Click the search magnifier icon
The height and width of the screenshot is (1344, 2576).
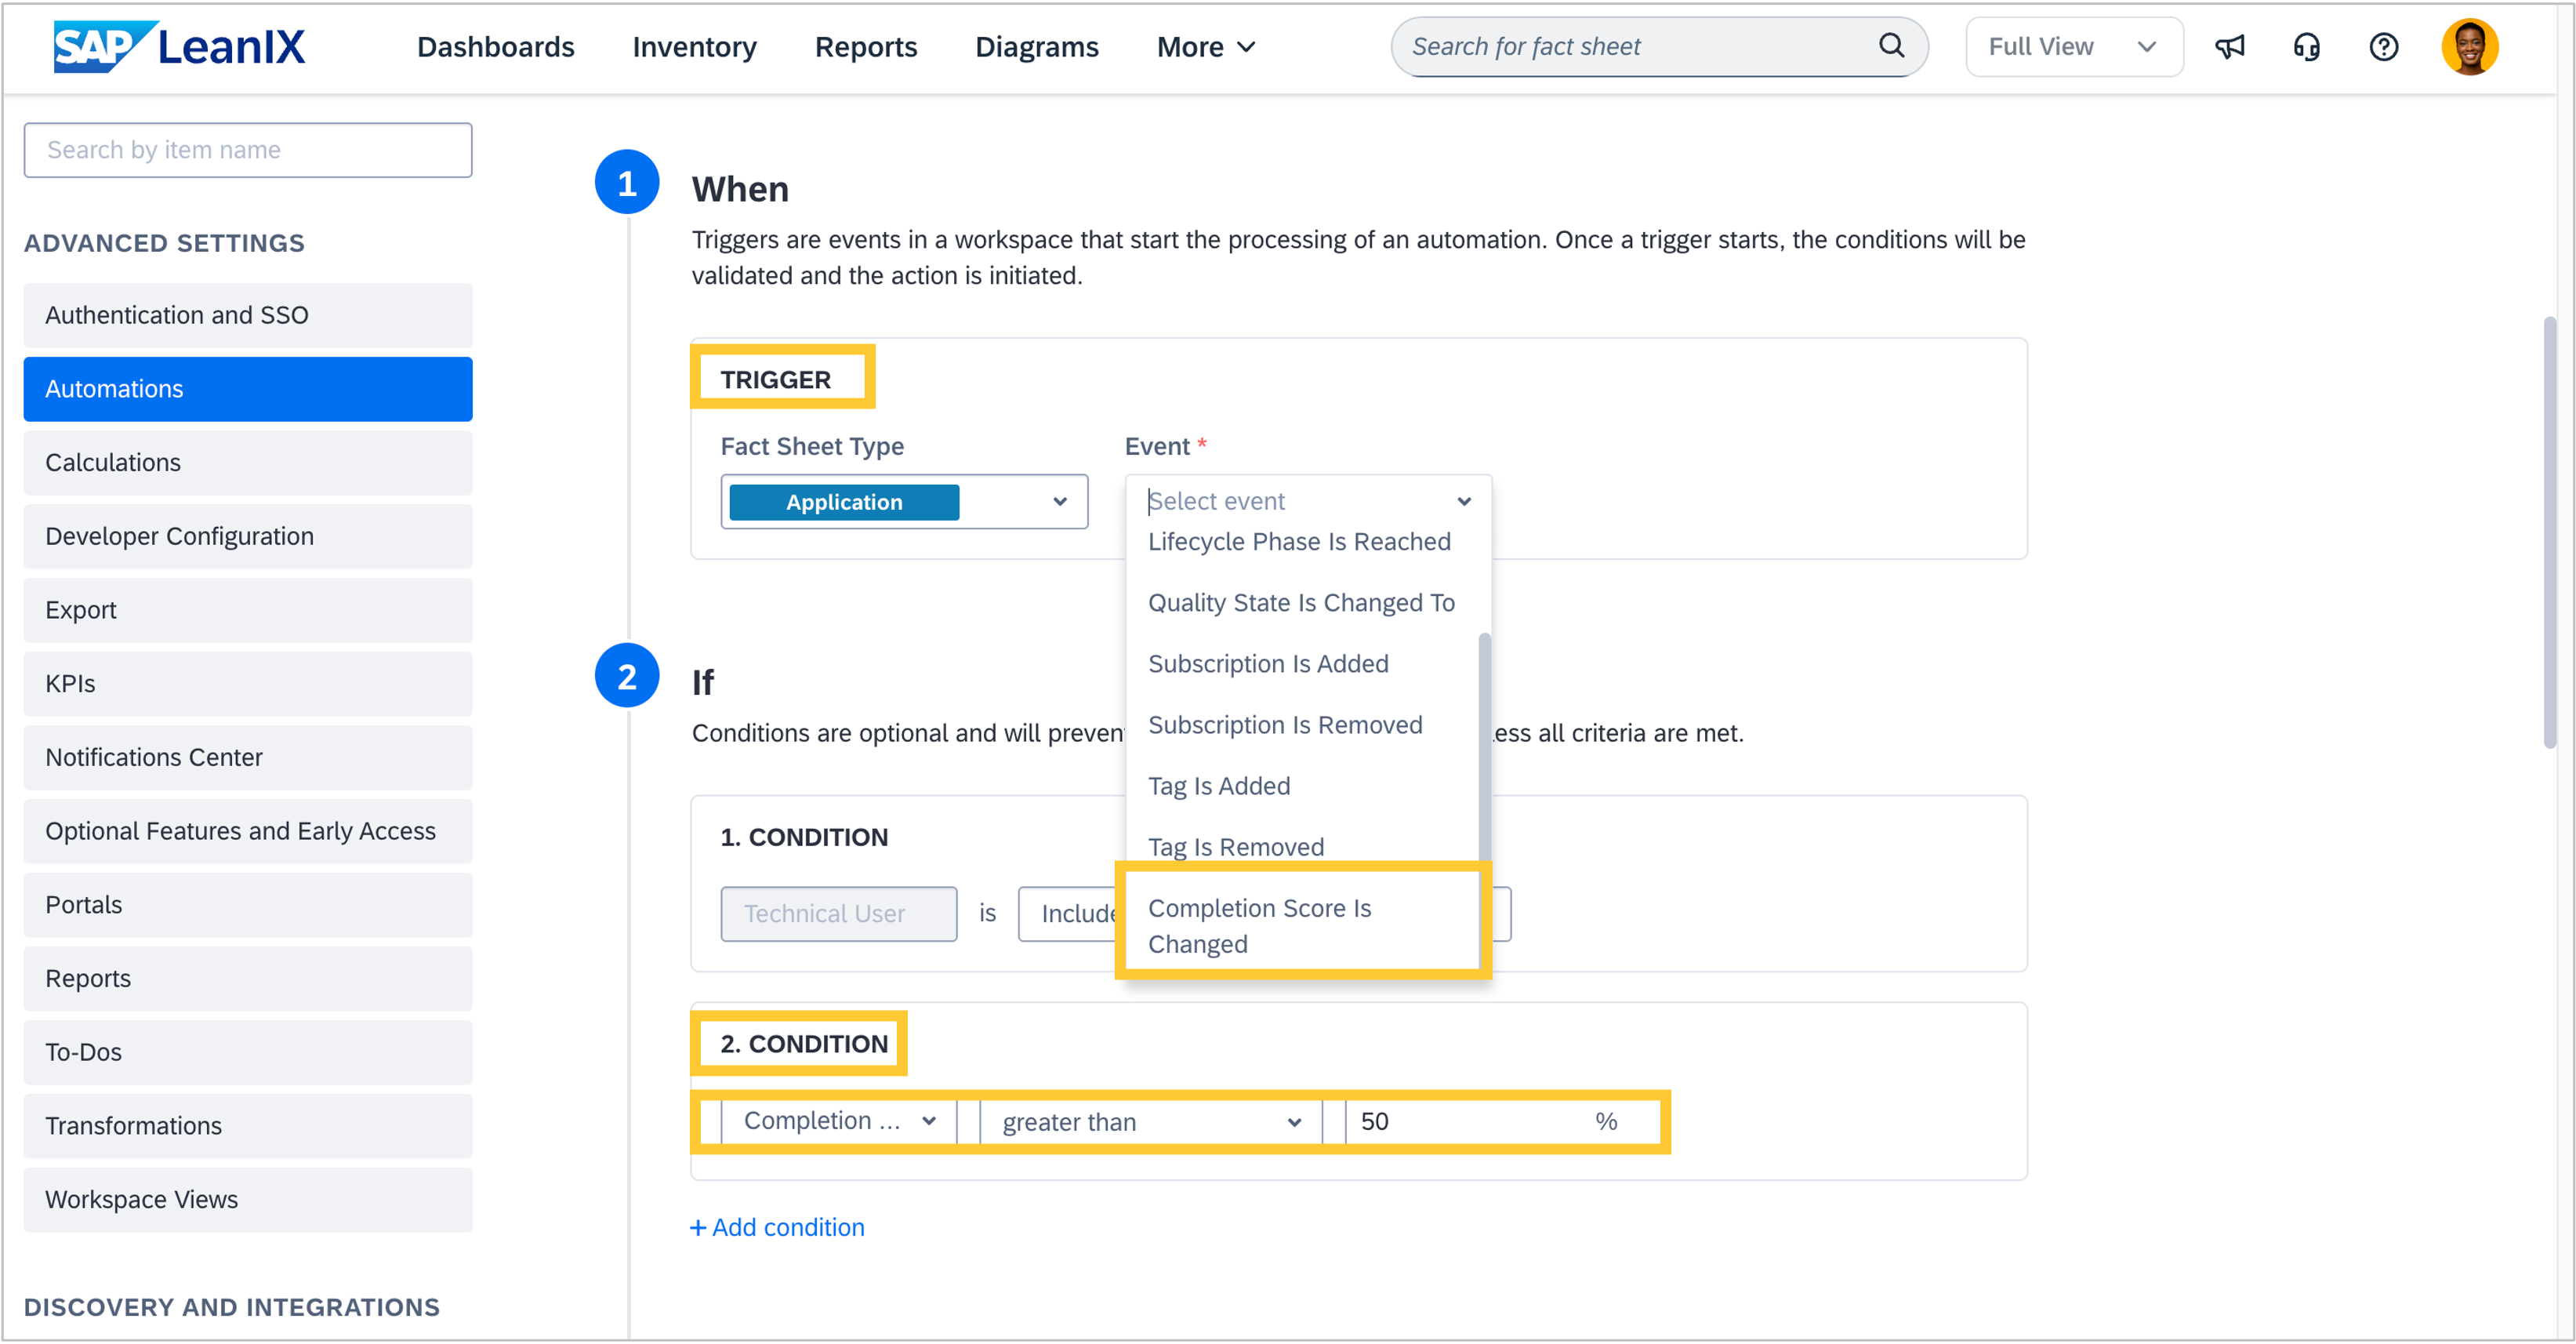(1890, 46)
